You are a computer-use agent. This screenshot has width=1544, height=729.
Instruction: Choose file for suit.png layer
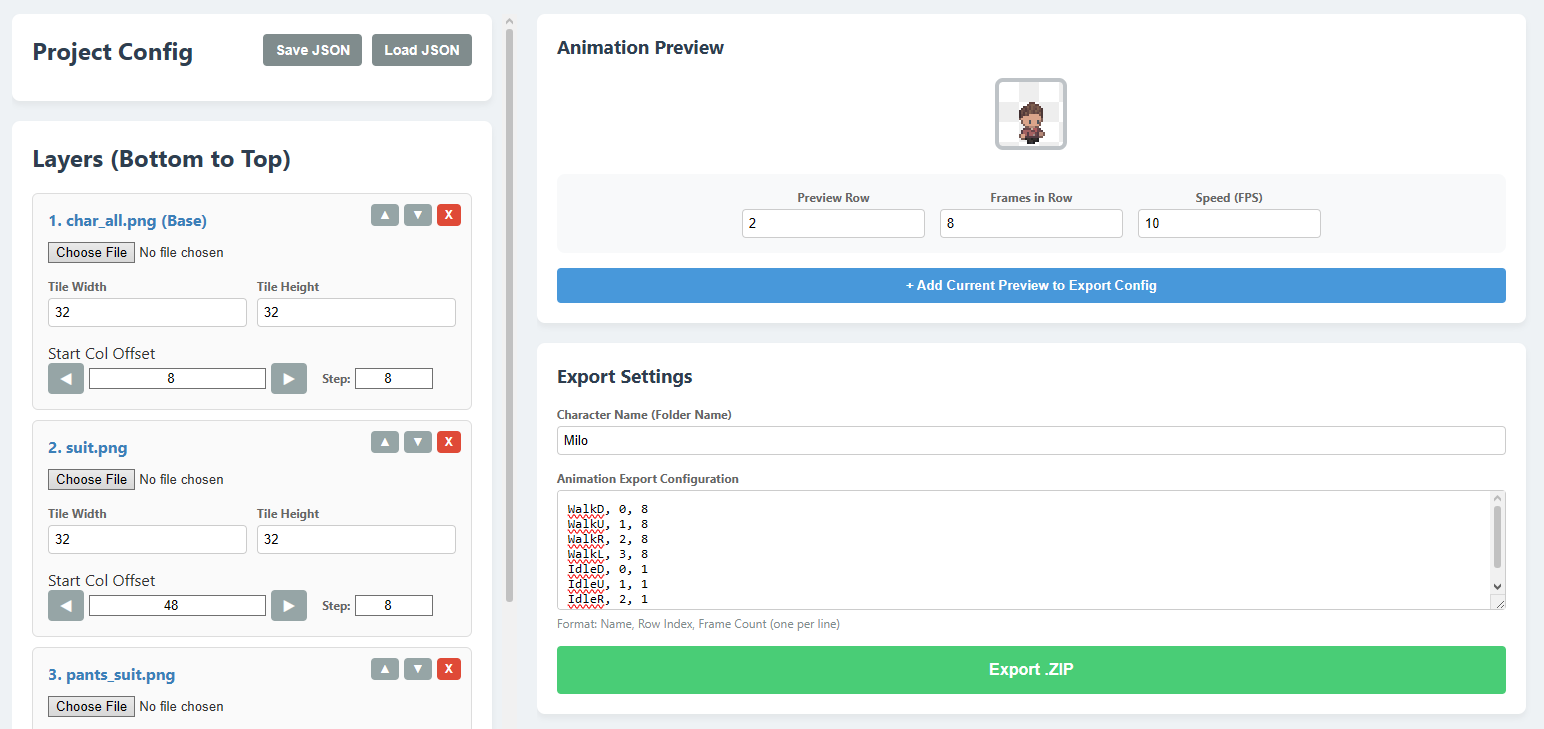(92, 479)
